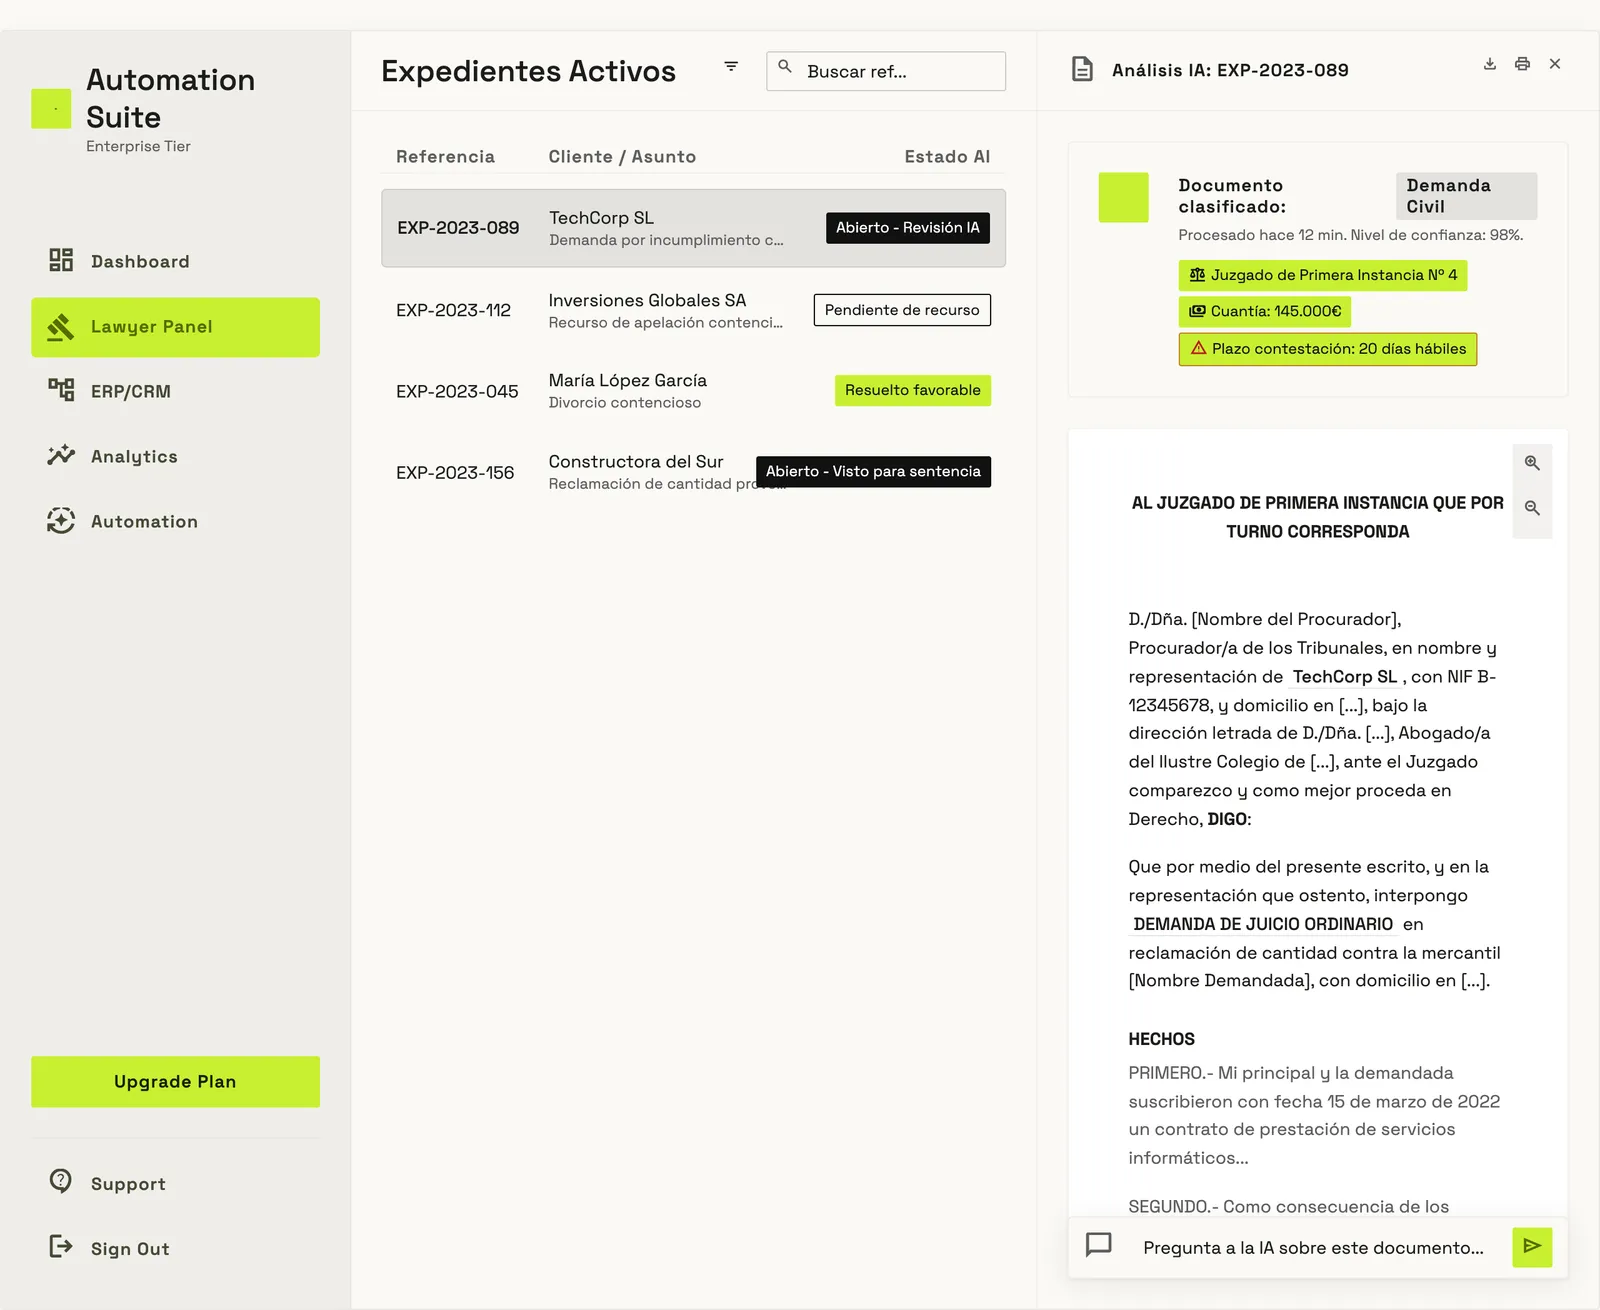Viewport: 1600px width, 1310px height.
Task: Click the Lawyer Panel gavel icon
Action: click(x=61, y=326)
